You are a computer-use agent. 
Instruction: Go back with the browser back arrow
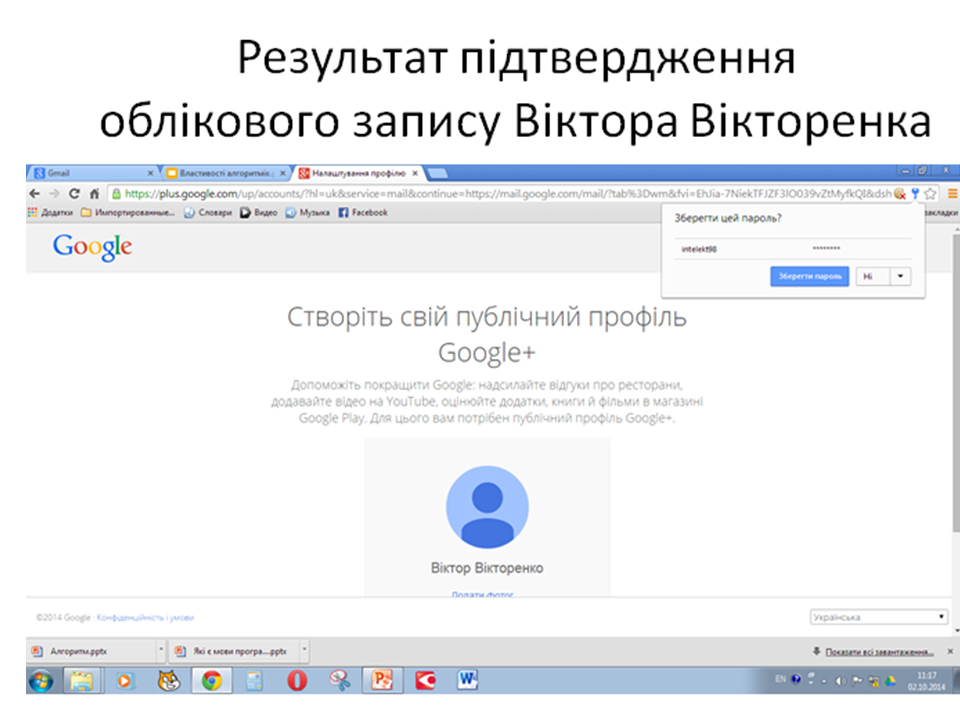tap(34, 193)
